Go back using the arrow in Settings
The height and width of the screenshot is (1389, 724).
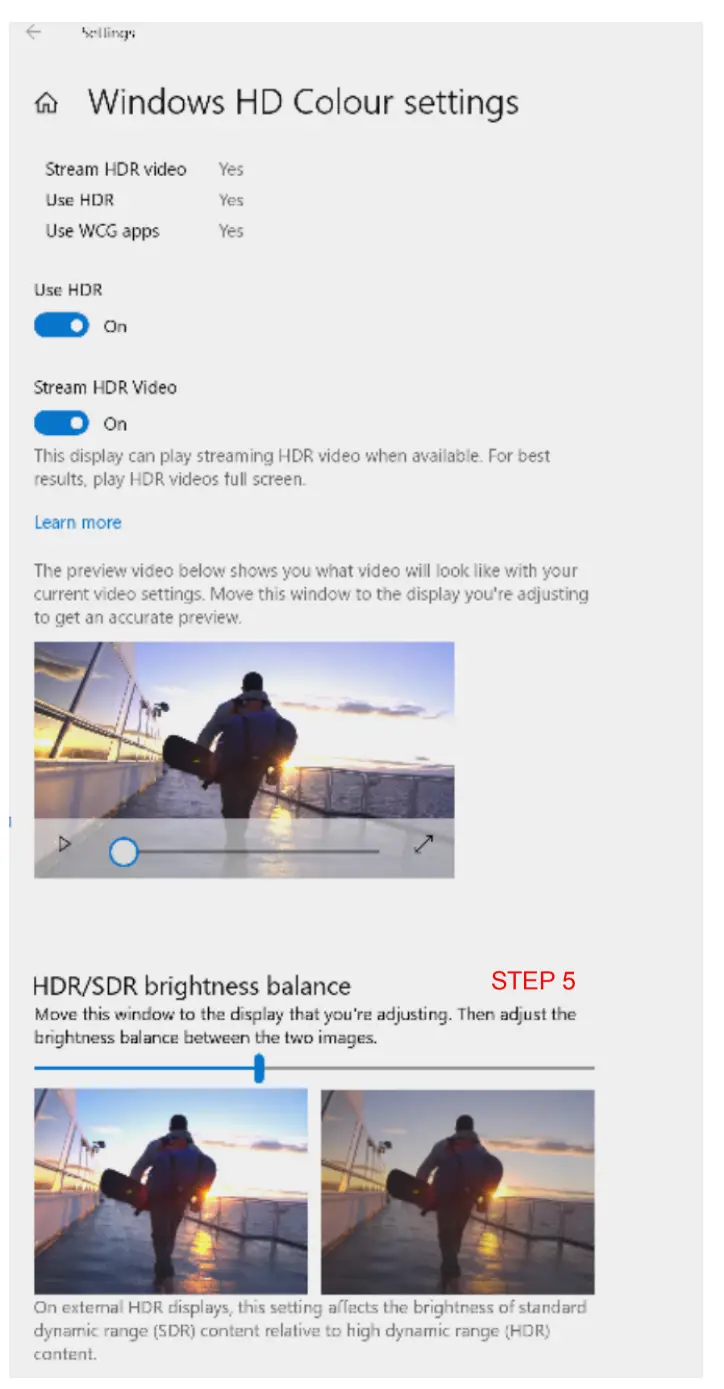pyautogui.click(x=34, y=33)
